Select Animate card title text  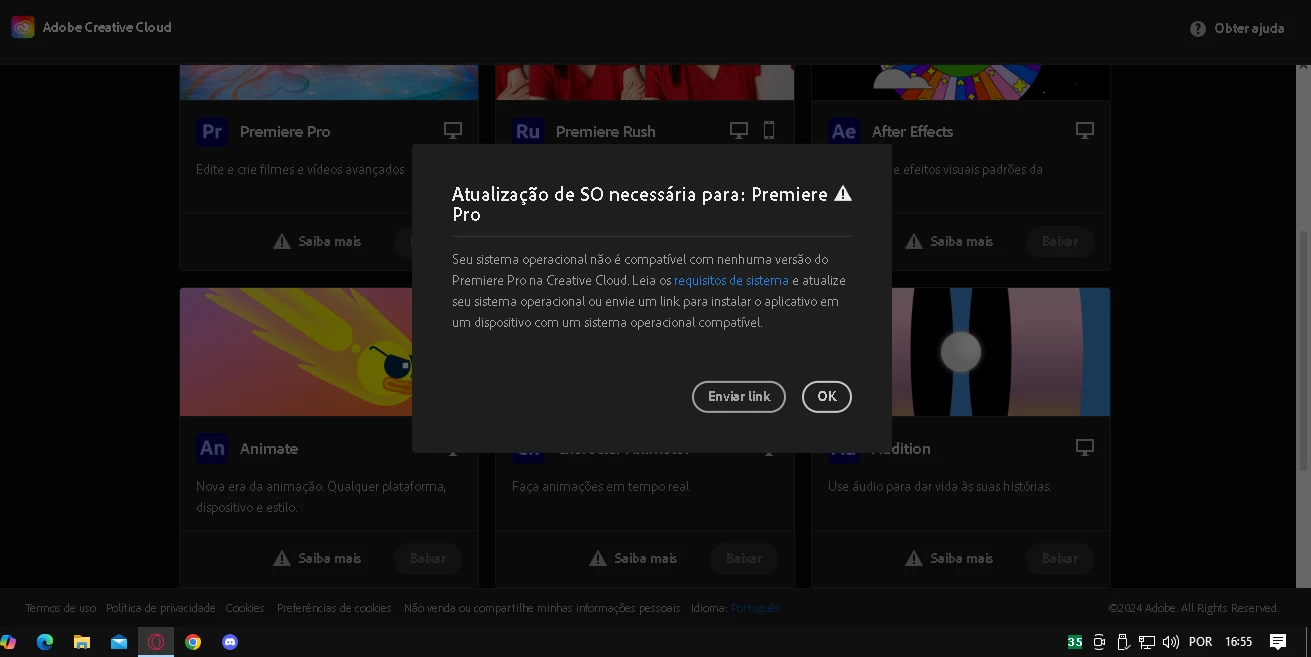(x=269, y=449)
